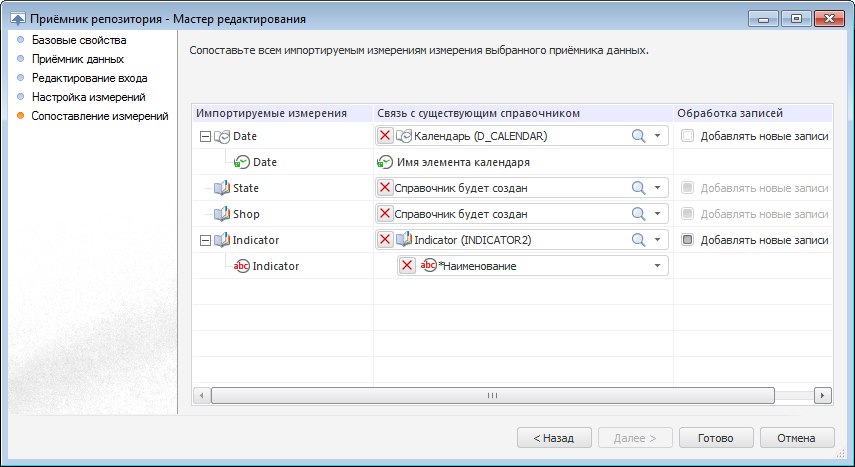Clear the State dimension link with red X
855x467 pixels.
[x=385, y=188]
